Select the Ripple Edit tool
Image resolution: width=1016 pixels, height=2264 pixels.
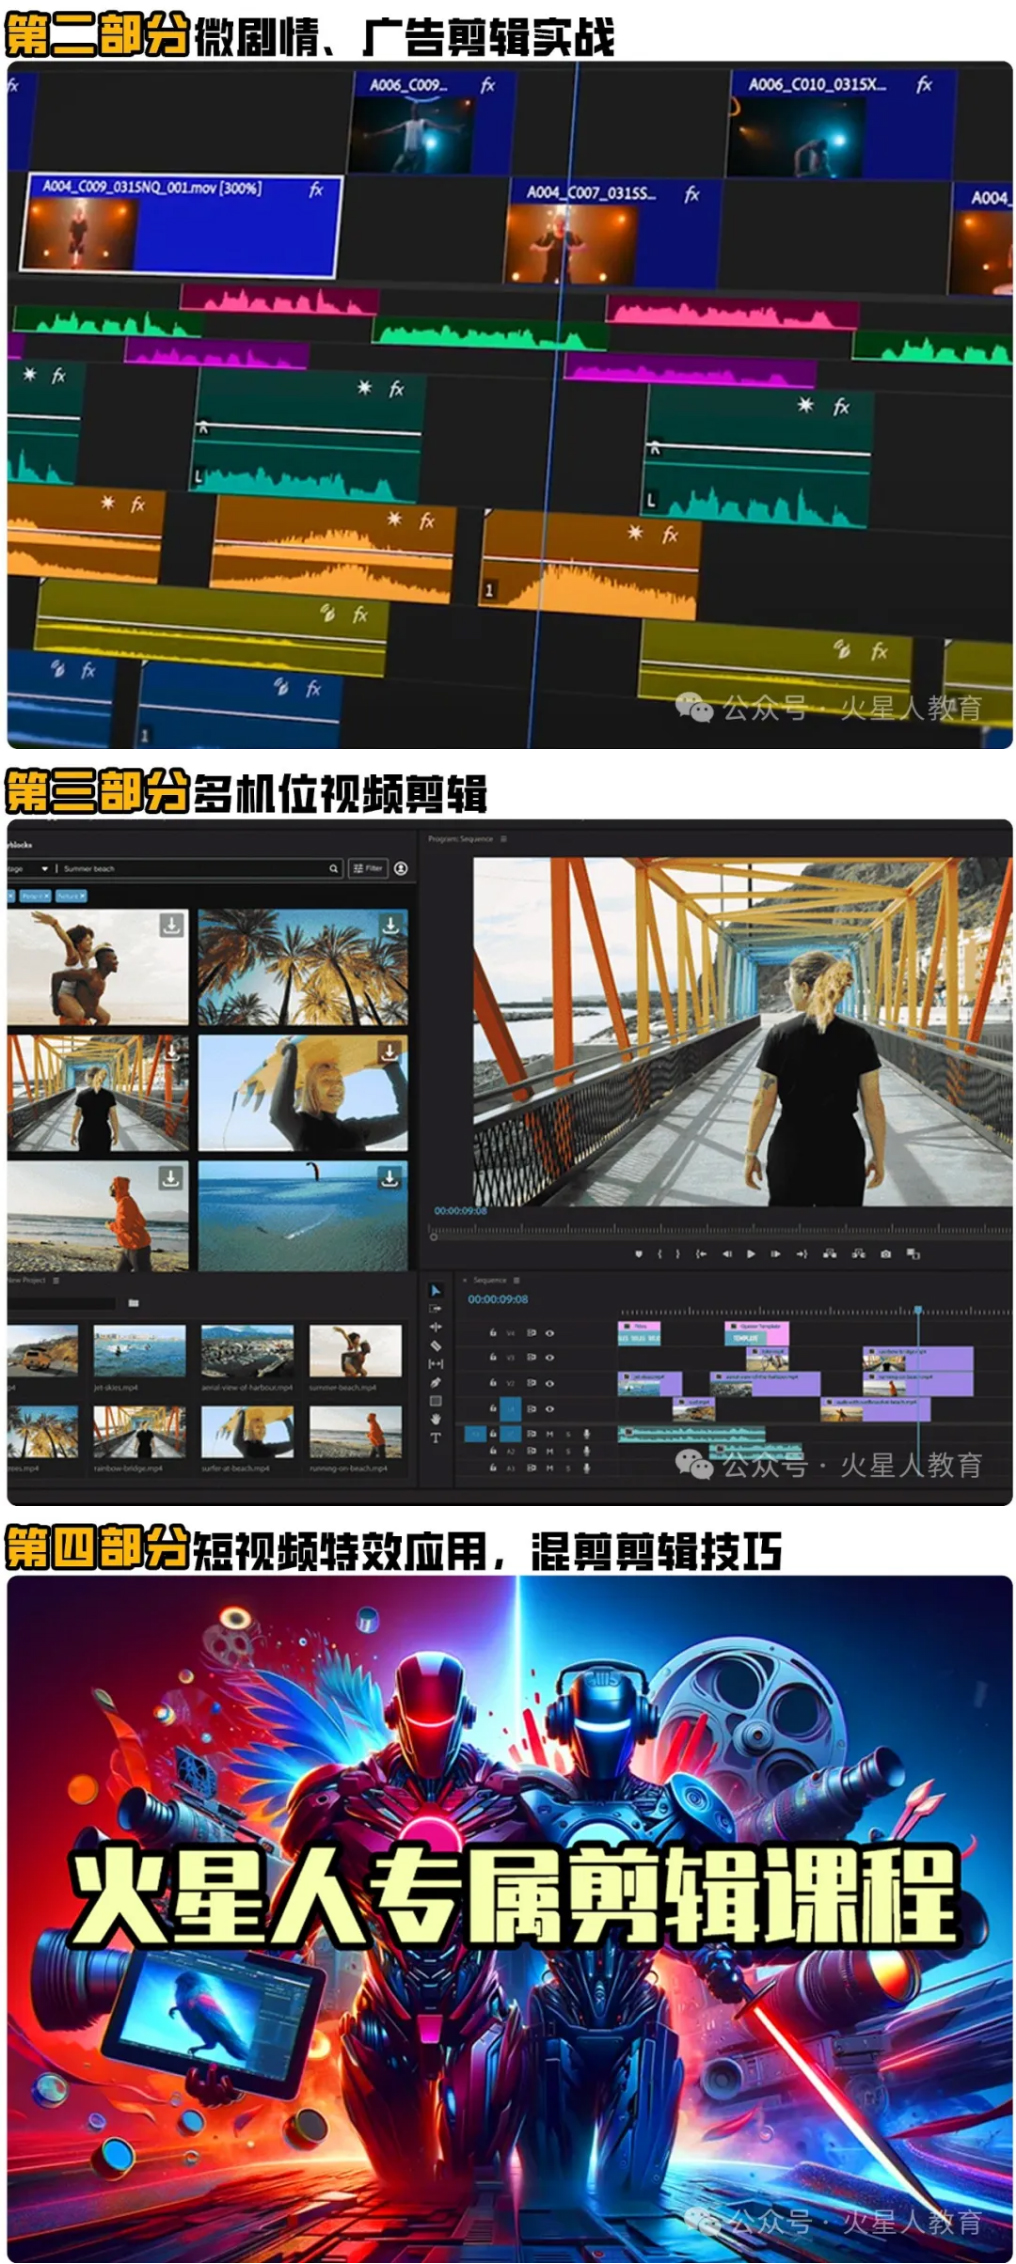[x=435, y=1327]
